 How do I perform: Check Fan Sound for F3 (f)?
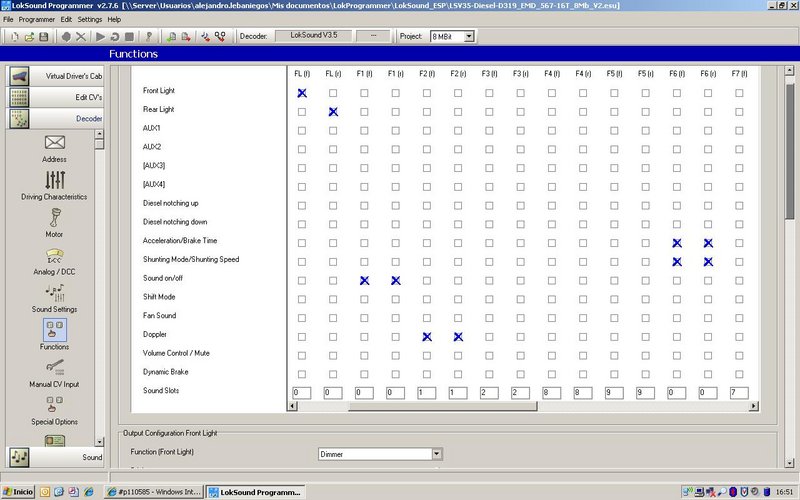point(489,318)
